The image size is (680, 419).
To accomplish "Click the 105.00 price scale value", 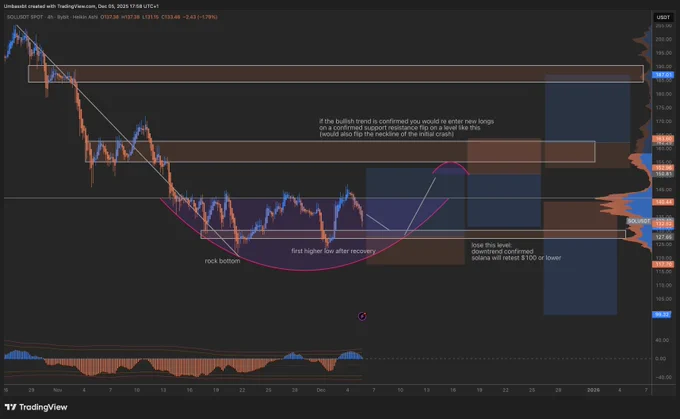I will [x=664, y=299].
